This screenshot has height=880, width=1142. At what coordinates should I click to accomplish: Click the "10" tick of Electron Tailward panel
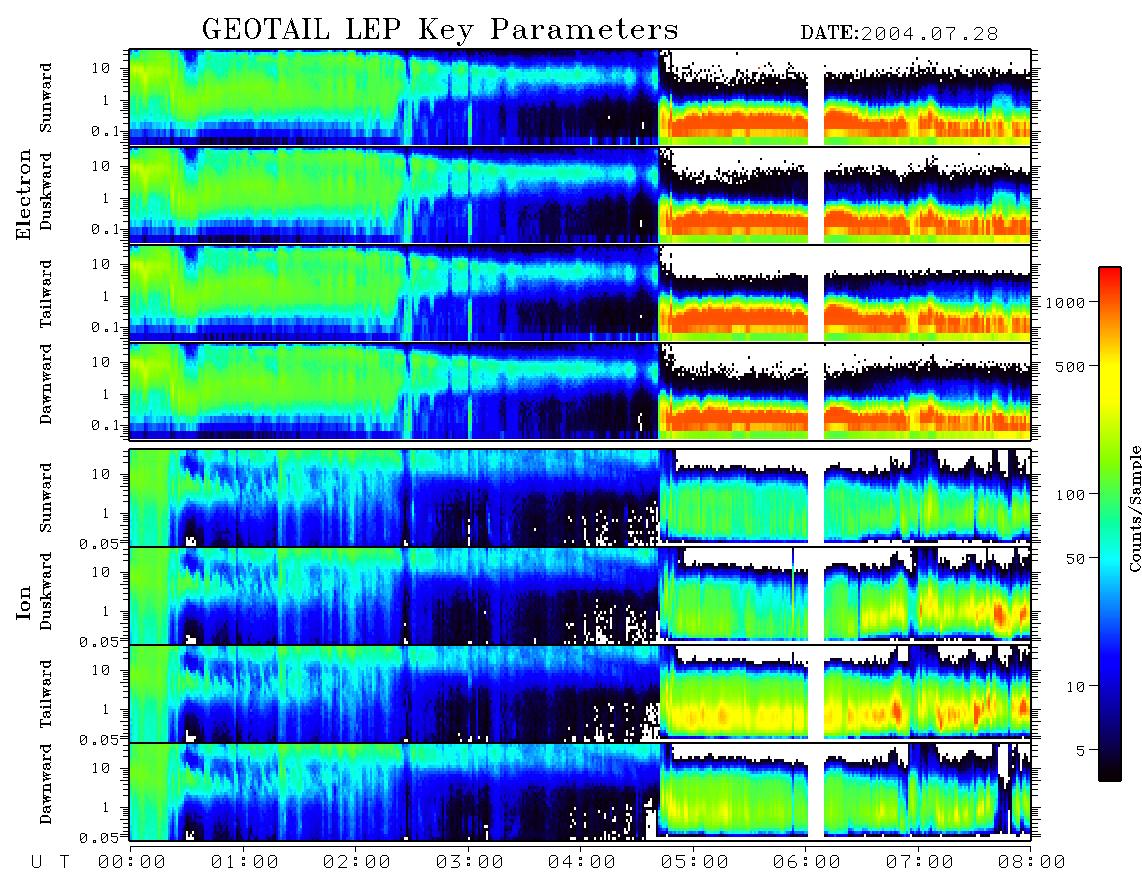pyautogui.click(x=101, y=264)
